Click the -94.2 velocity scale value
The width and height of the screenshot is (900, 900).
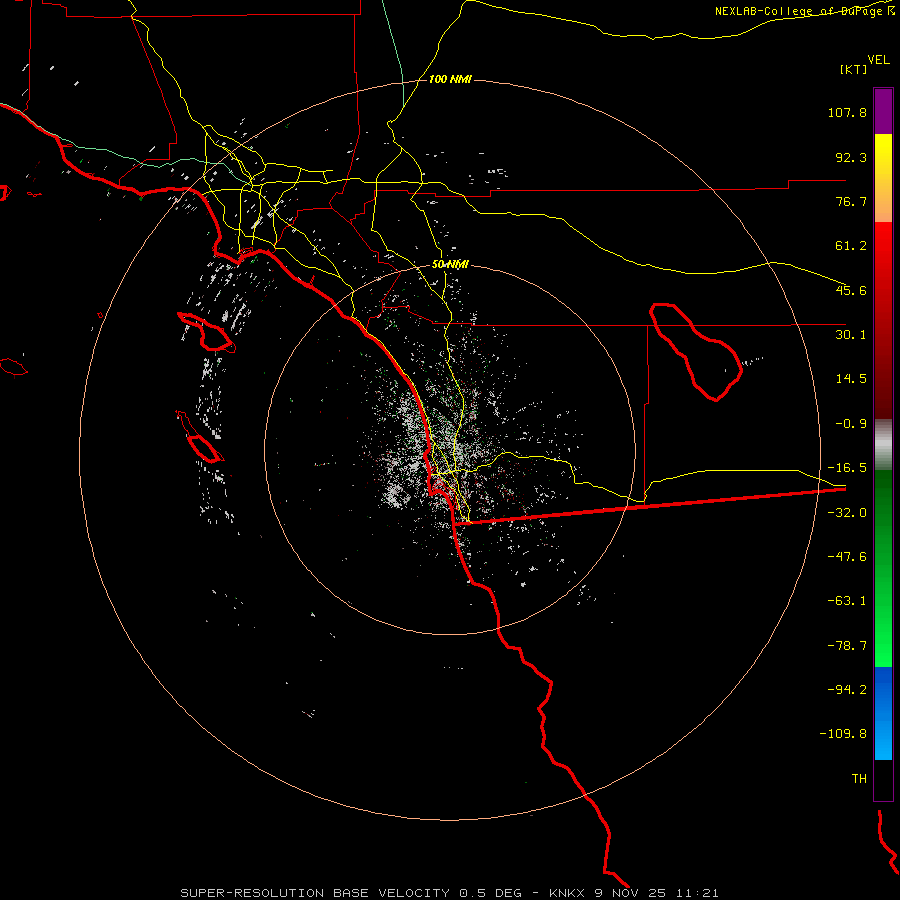(x=847, y=690)
